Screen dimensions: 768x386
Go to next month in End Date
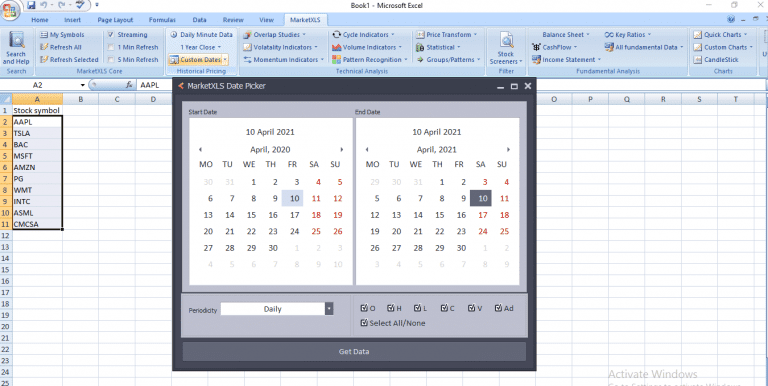(508, 149)
